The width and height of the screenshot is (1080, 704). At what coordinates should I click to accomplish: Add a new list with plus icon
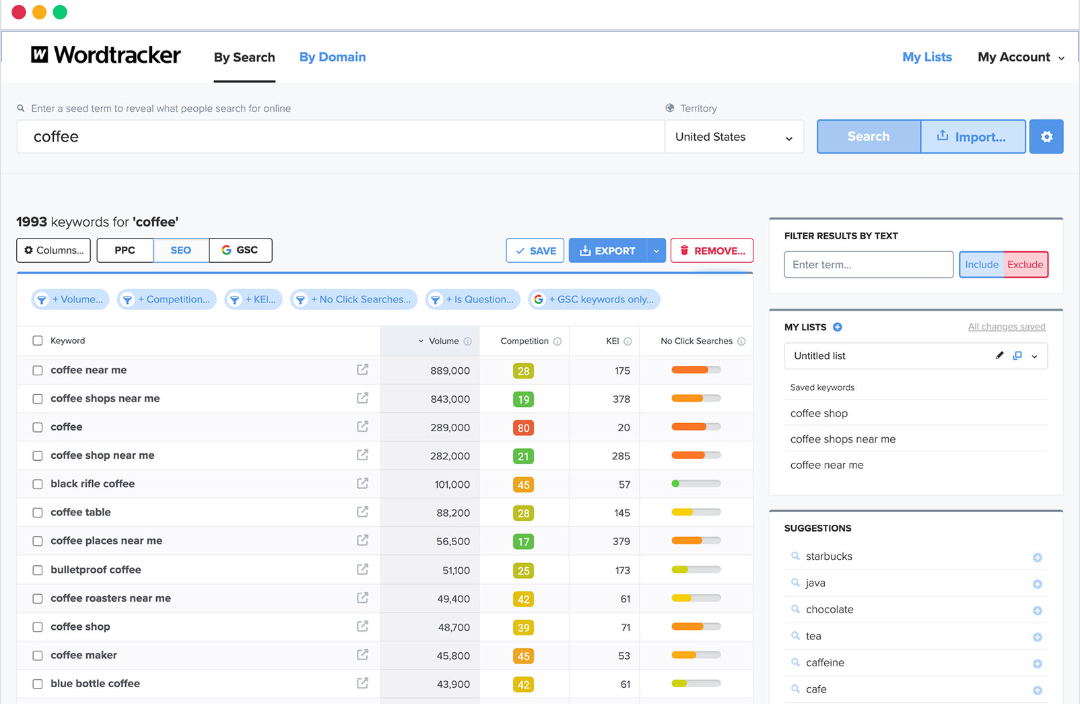pos(837,327)
